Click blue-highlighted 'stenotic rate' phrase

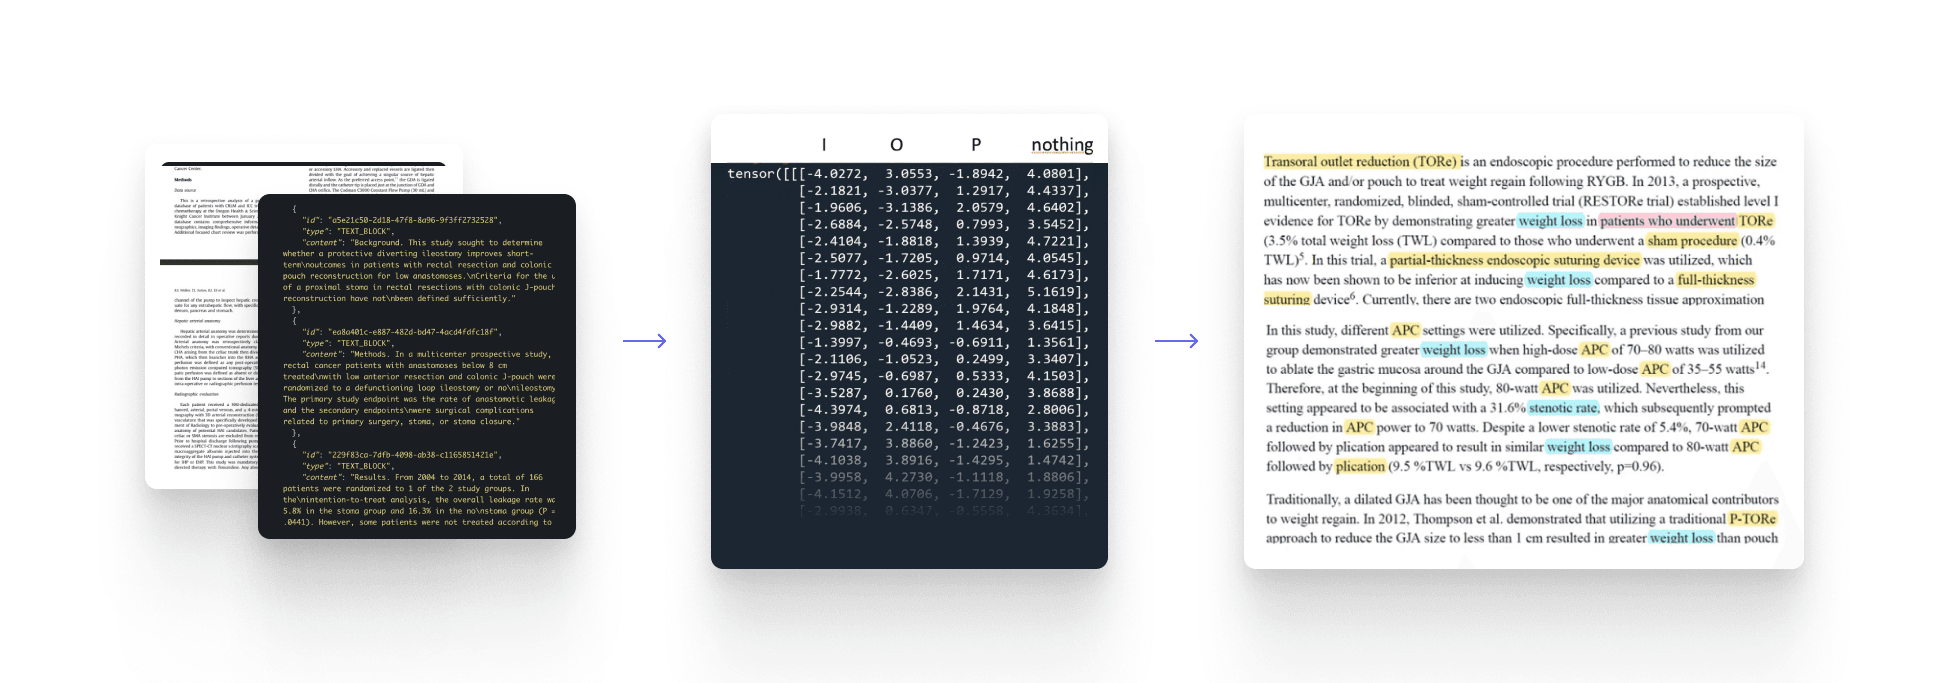[1563, 408]
